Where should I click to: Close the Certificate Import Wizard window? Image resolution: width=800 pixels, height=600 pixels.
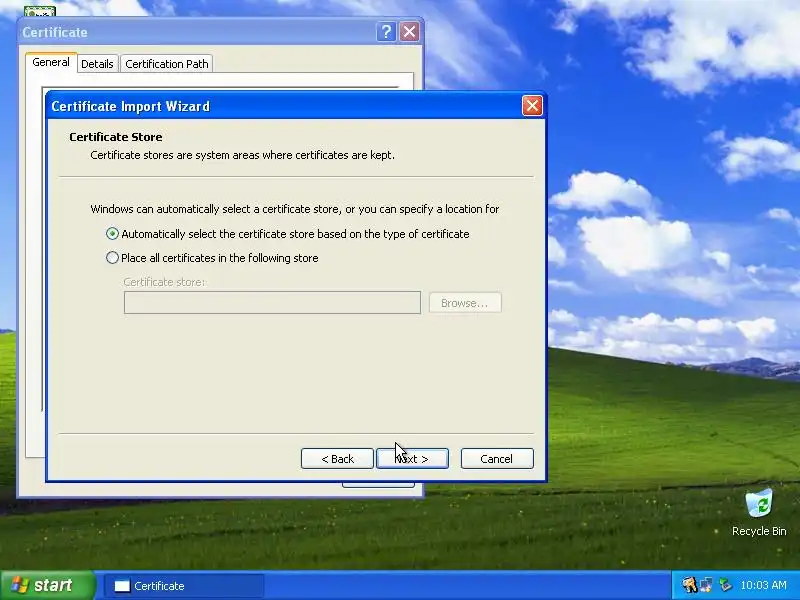(x=532, y=106)
